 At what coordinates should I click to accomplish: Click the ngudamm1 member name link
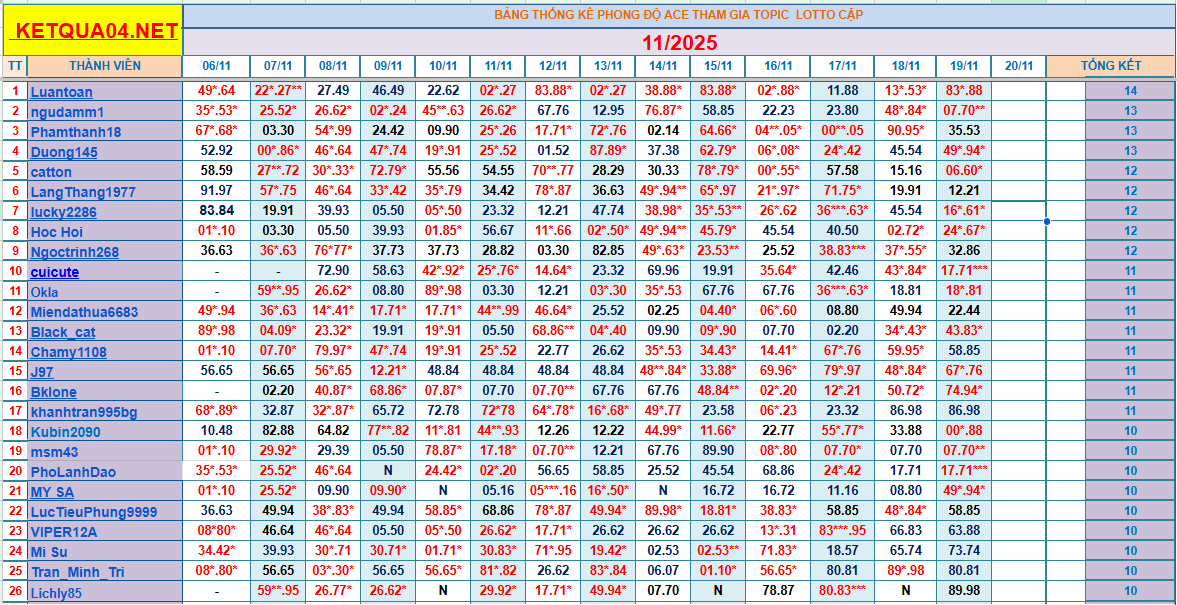click(x=67, y=112)
